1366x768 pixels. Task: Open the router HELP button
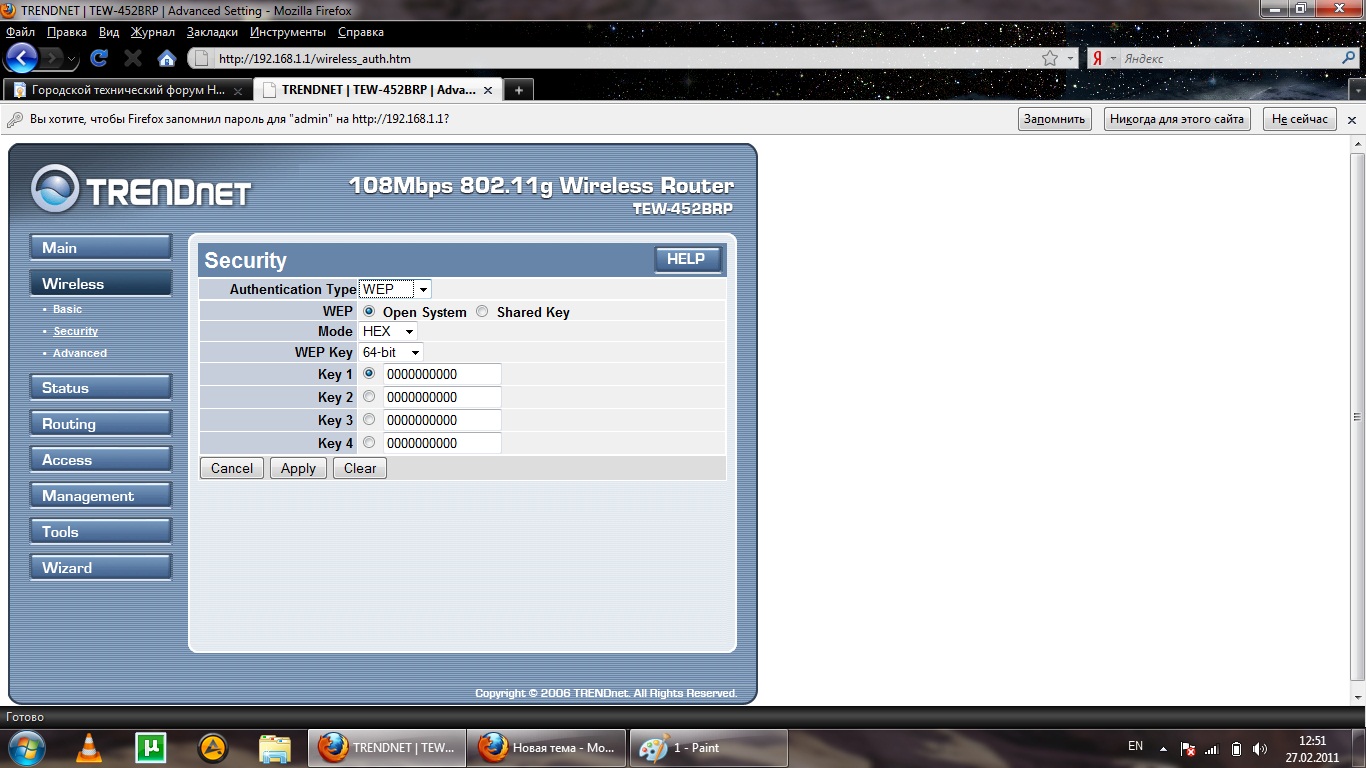(687, 259)
